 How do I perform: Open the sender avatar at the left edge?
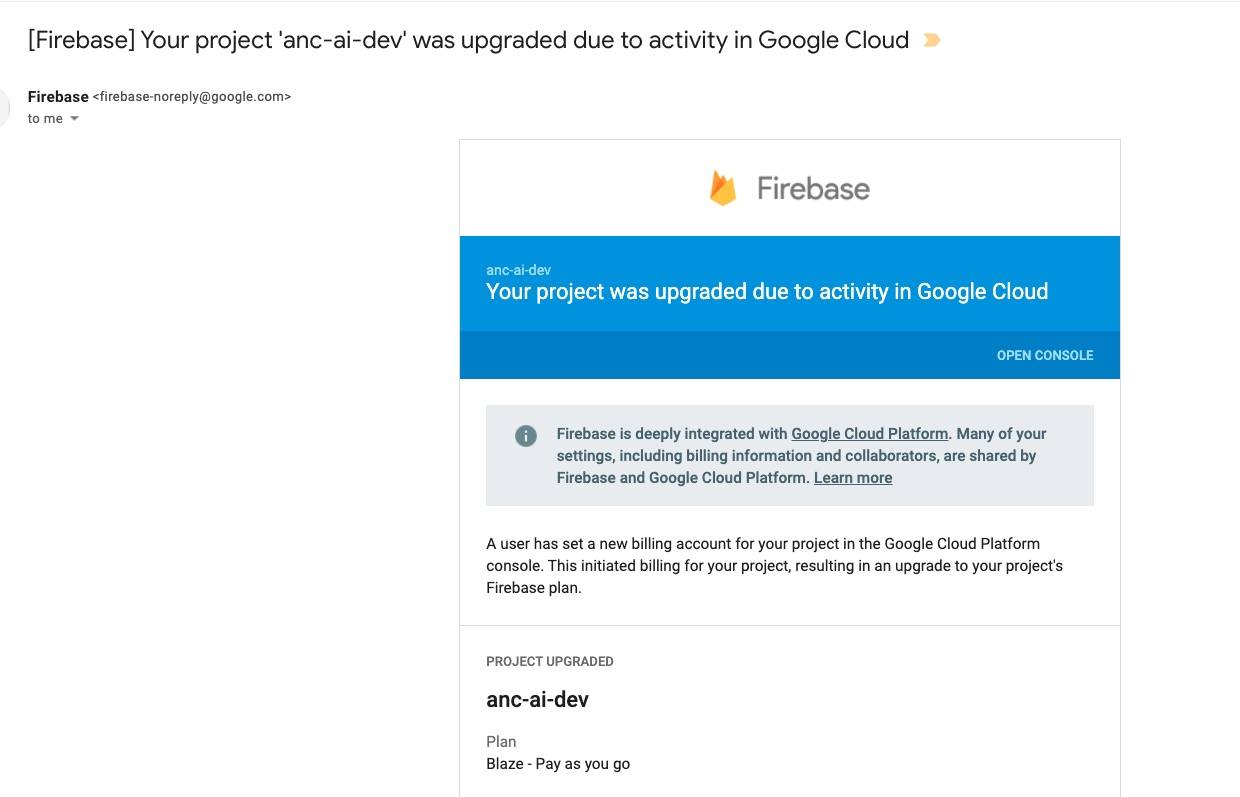point(3,107)
